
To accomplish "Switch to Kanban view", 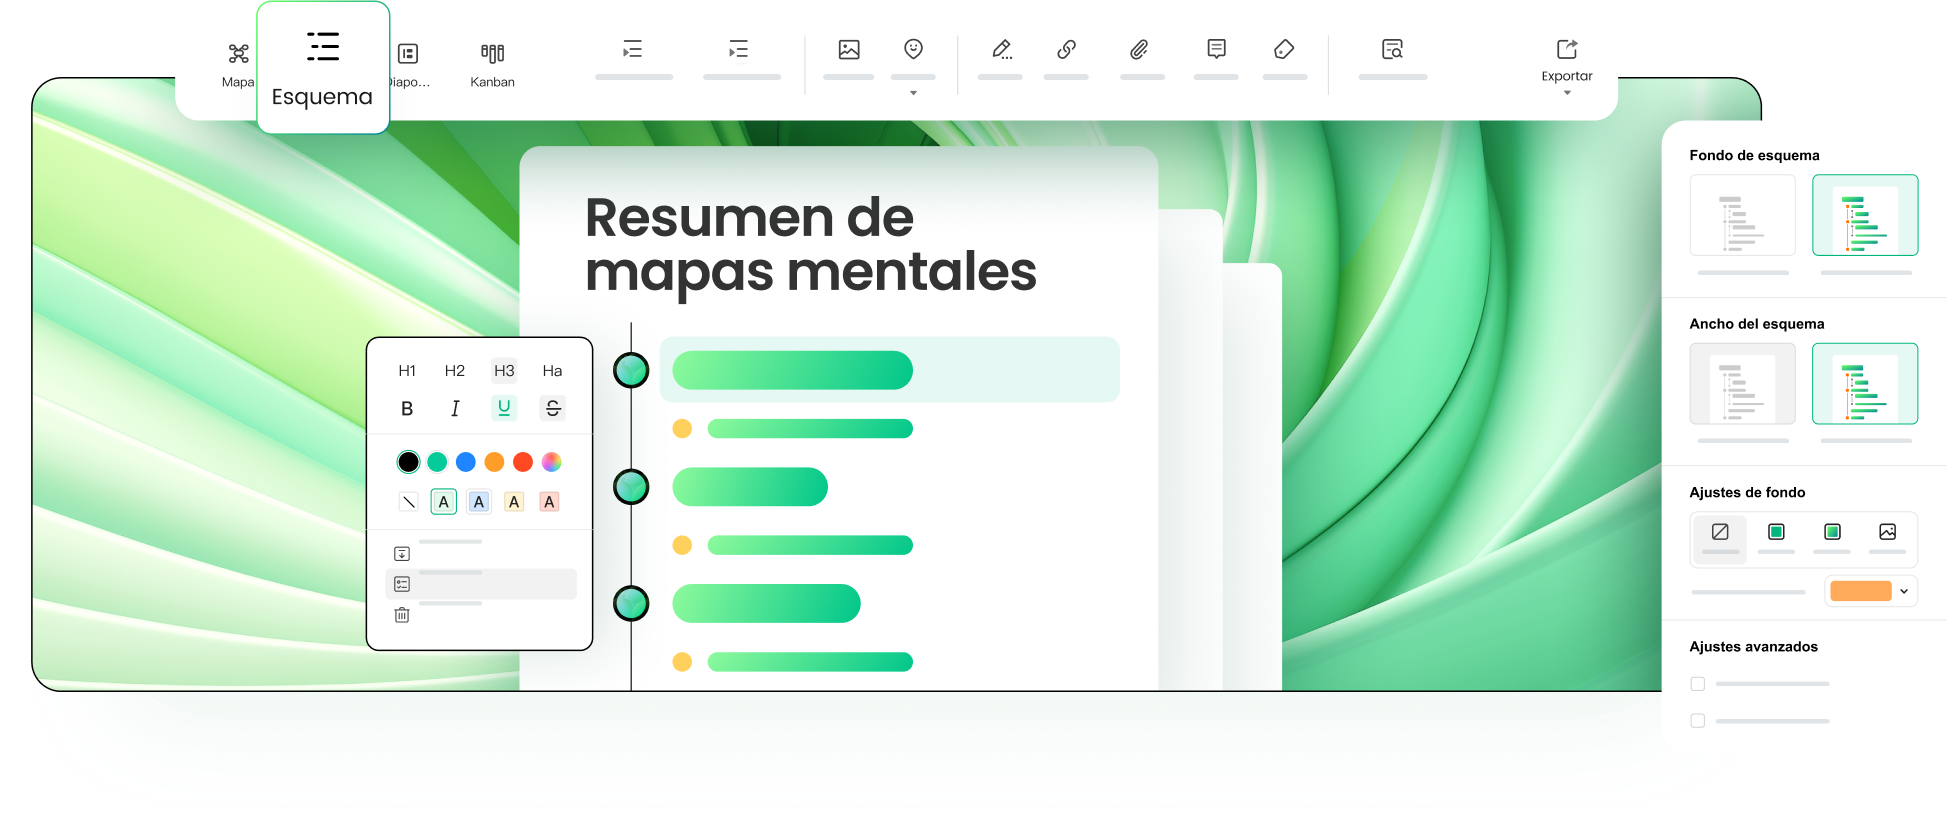I will point(493,65).
